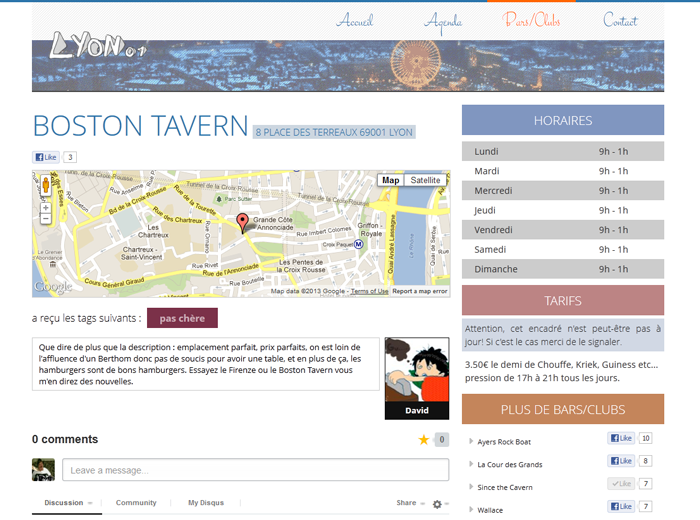Screen dimensions: 700x520
Task: Switch map to Satellite view
Action: coord(426,180)
